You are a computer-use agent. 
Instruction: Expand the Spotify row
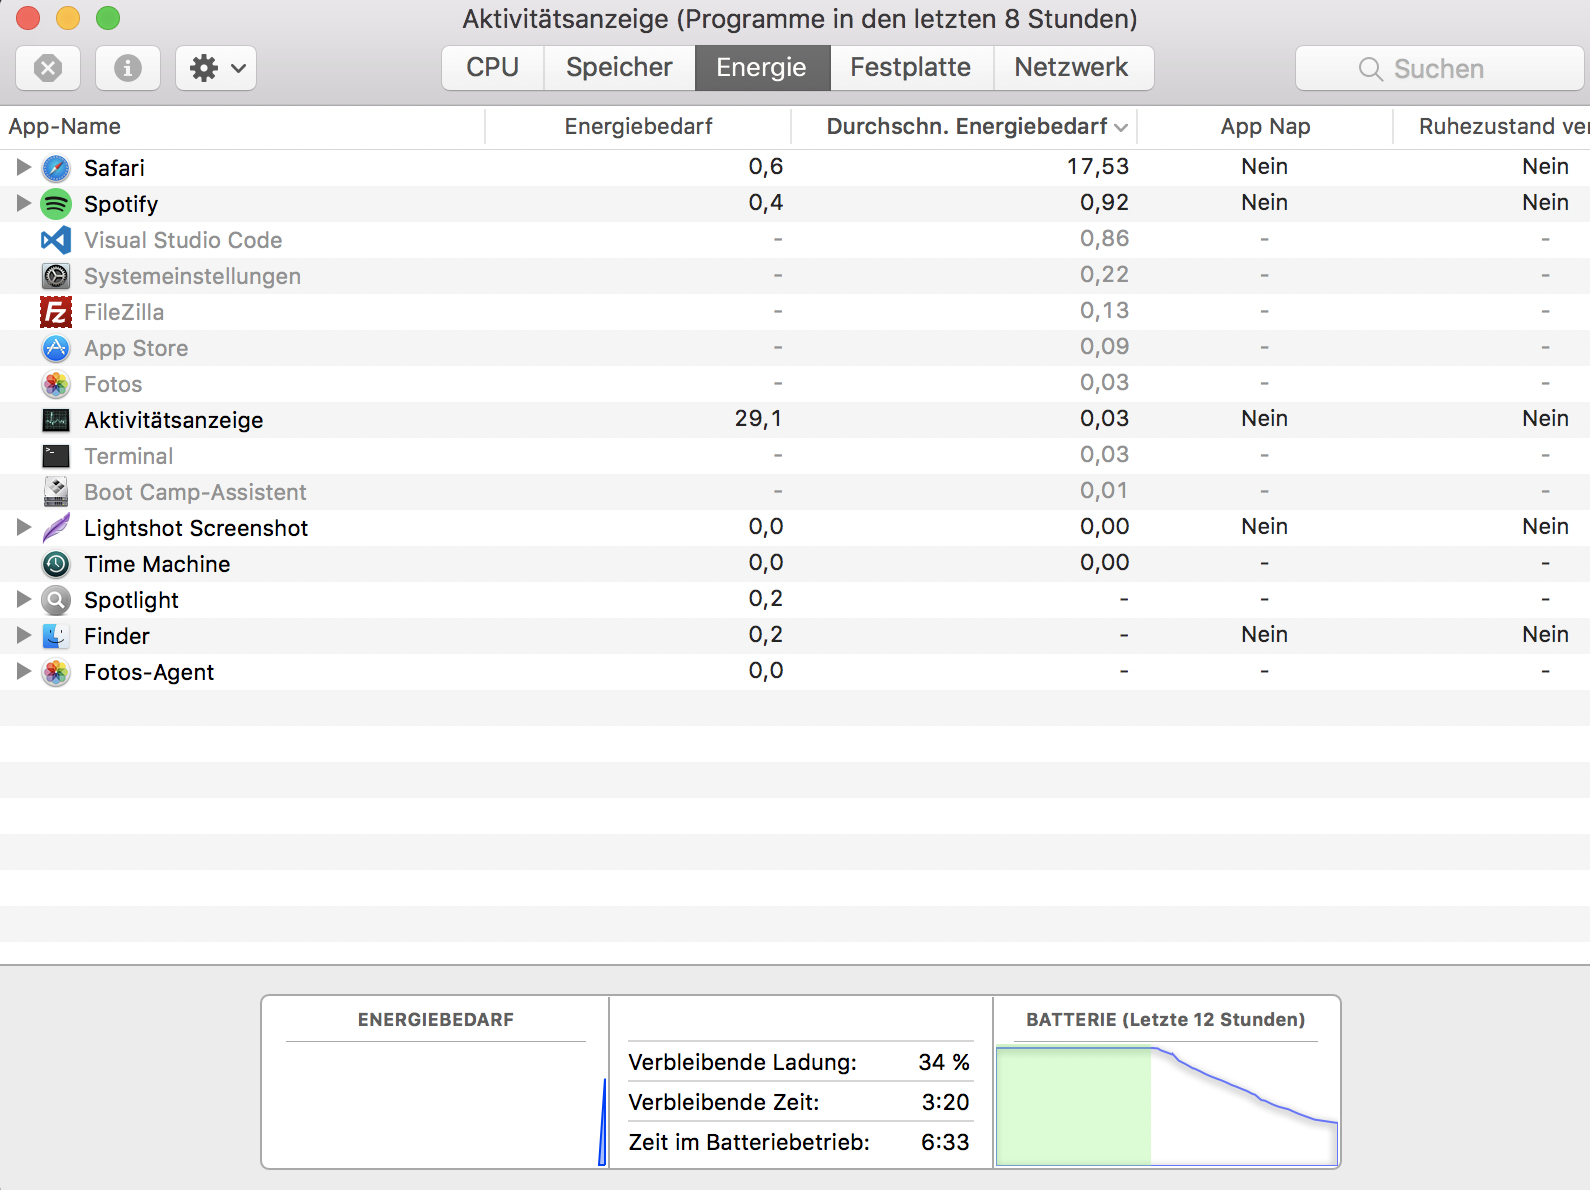click(x=24, y=203)
